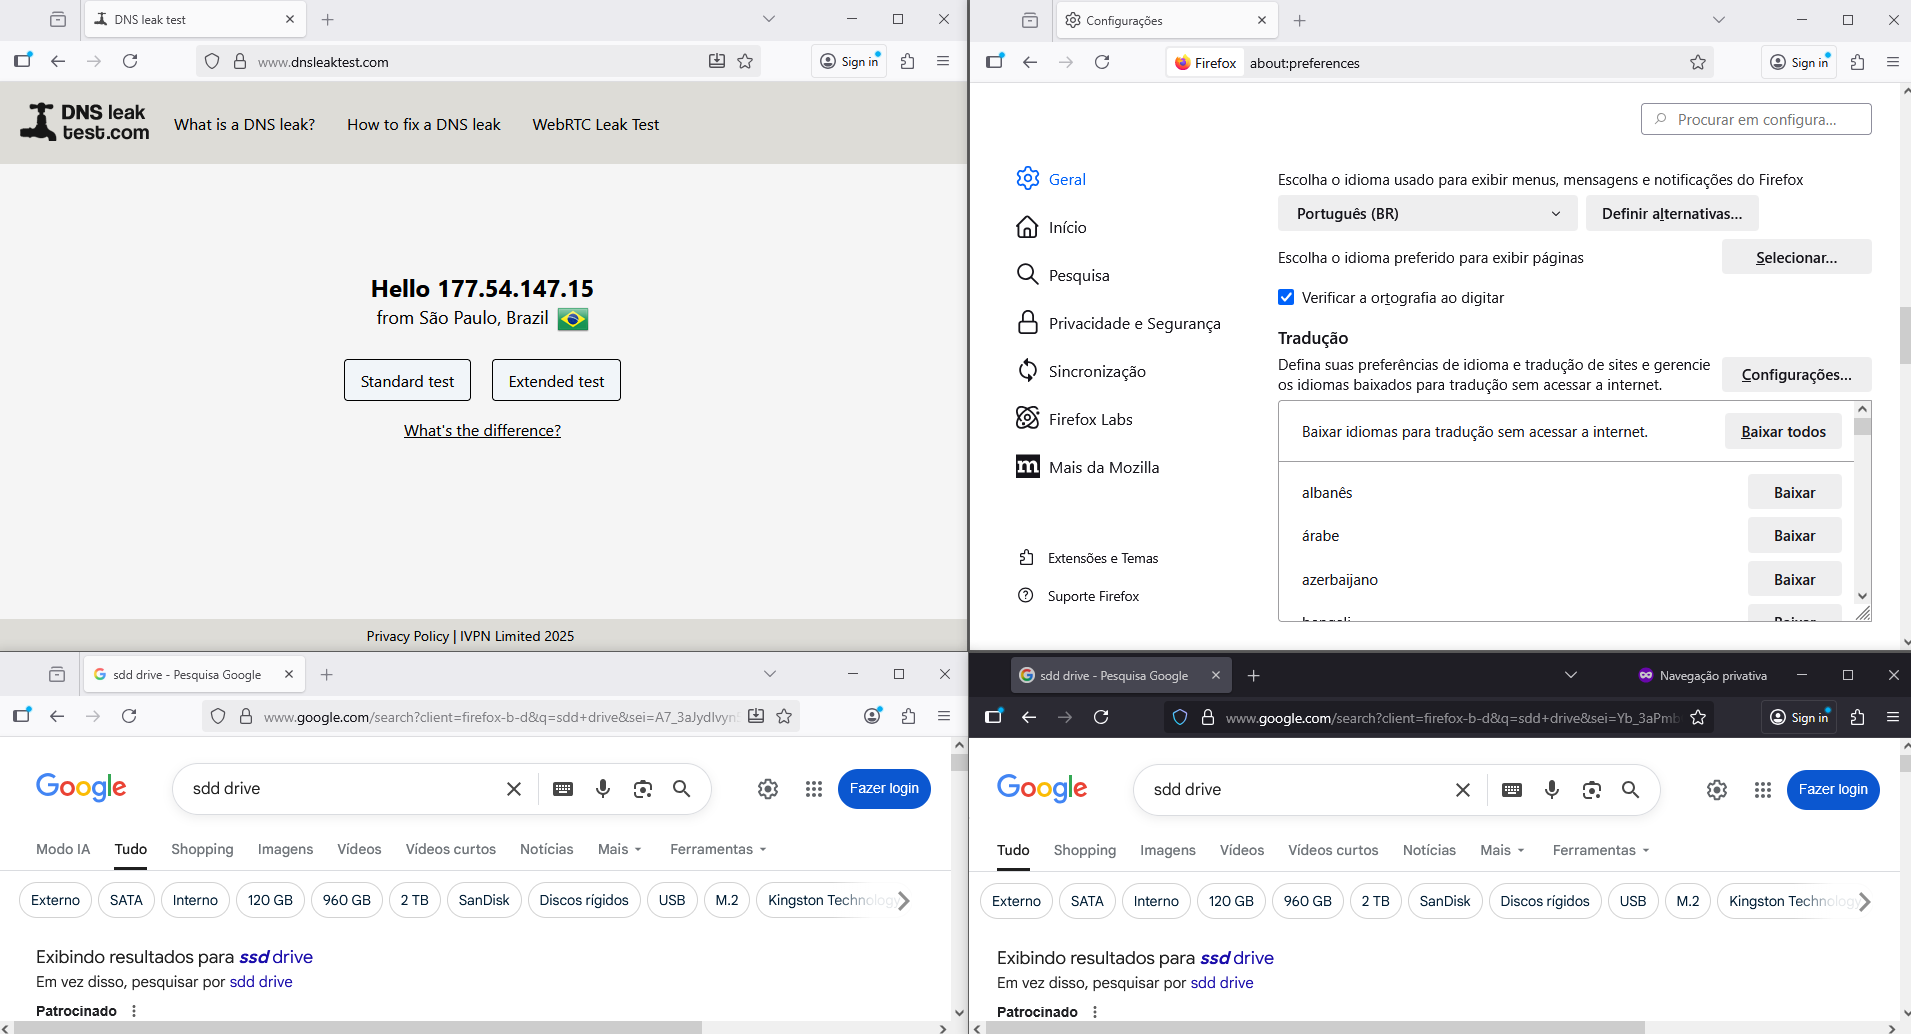The image size is (1911, 1034).
Task: Bookmark the about:preferences page
Action: pyautogui.click(x=1698, y=62)
